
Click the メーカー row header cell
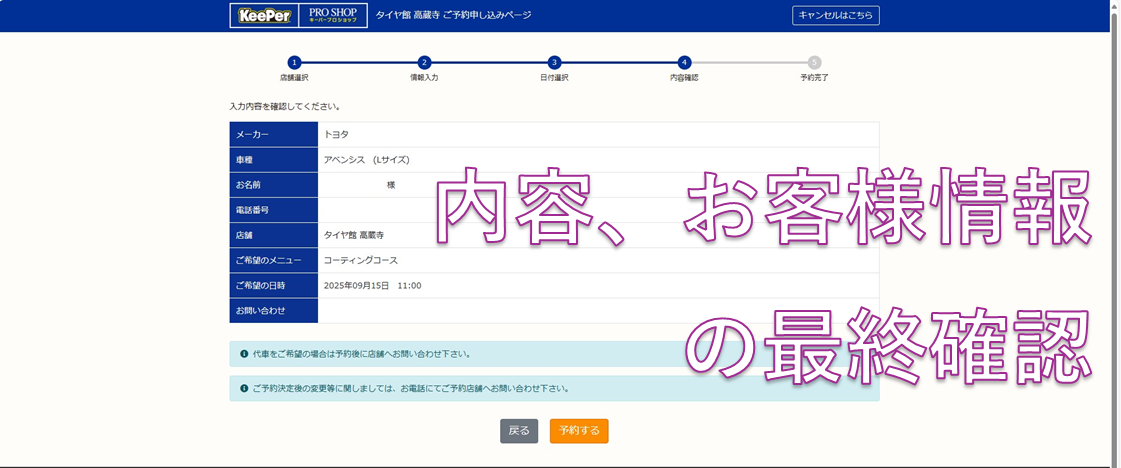point(273,134)
